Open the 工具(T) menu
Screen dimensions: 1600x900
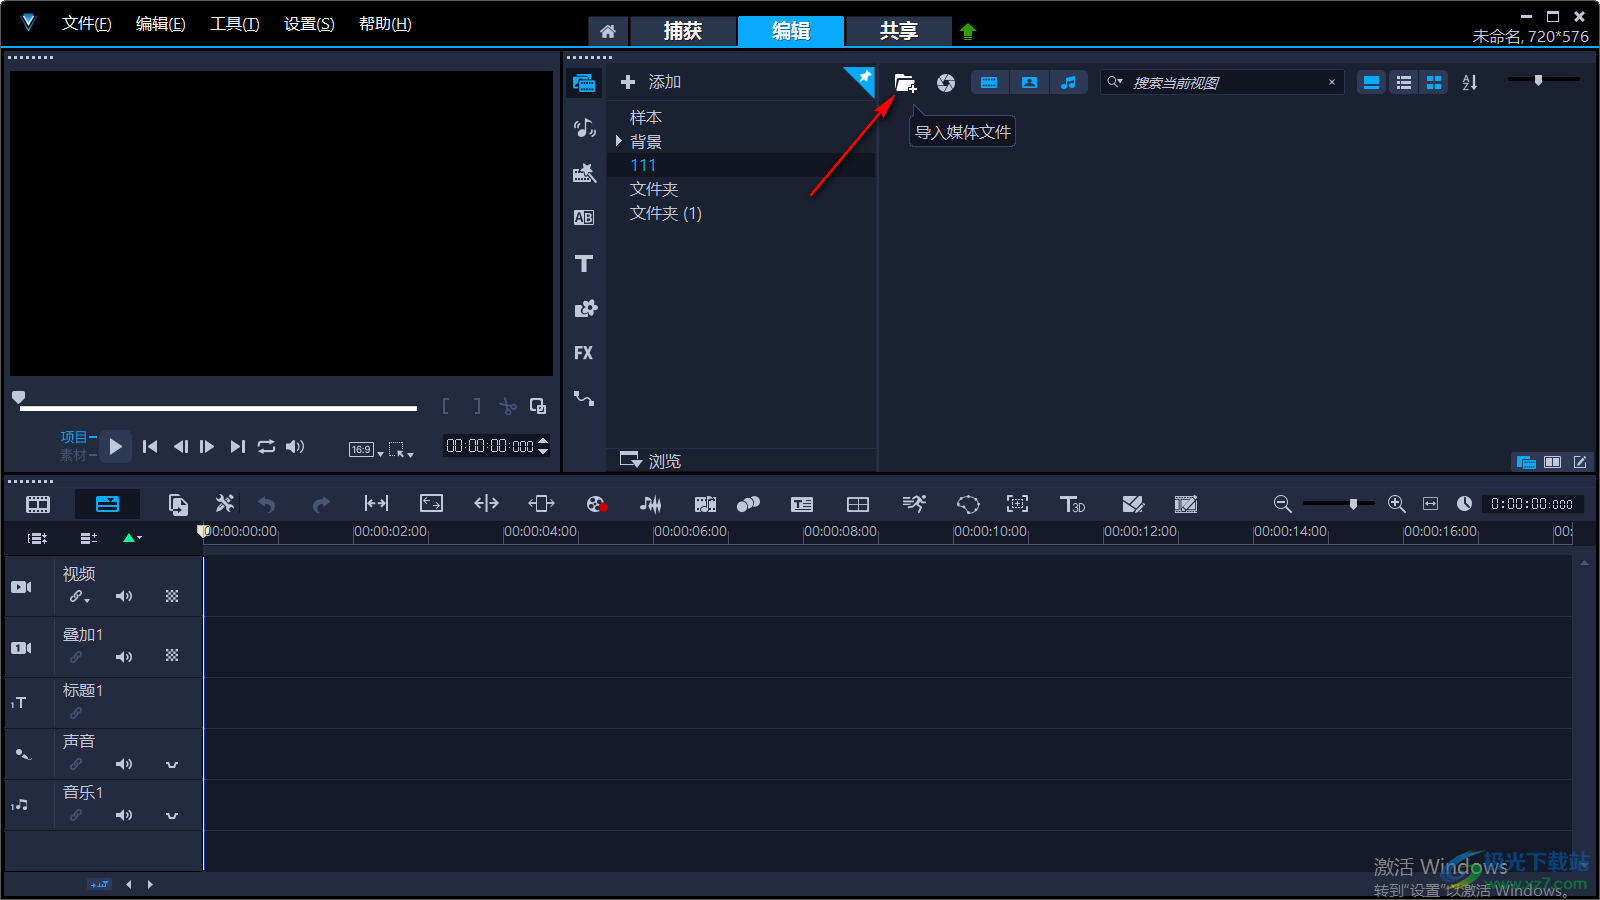[x=235, y=24]
